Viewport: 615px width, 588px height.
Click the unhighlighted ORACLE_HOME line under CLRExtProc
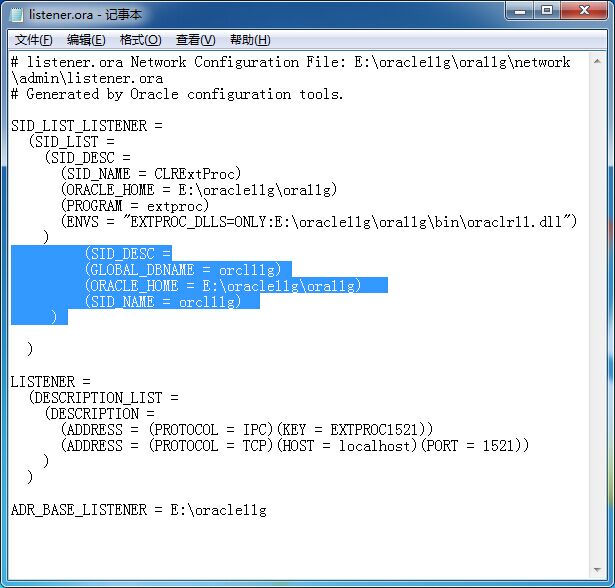tap(198, 190)
